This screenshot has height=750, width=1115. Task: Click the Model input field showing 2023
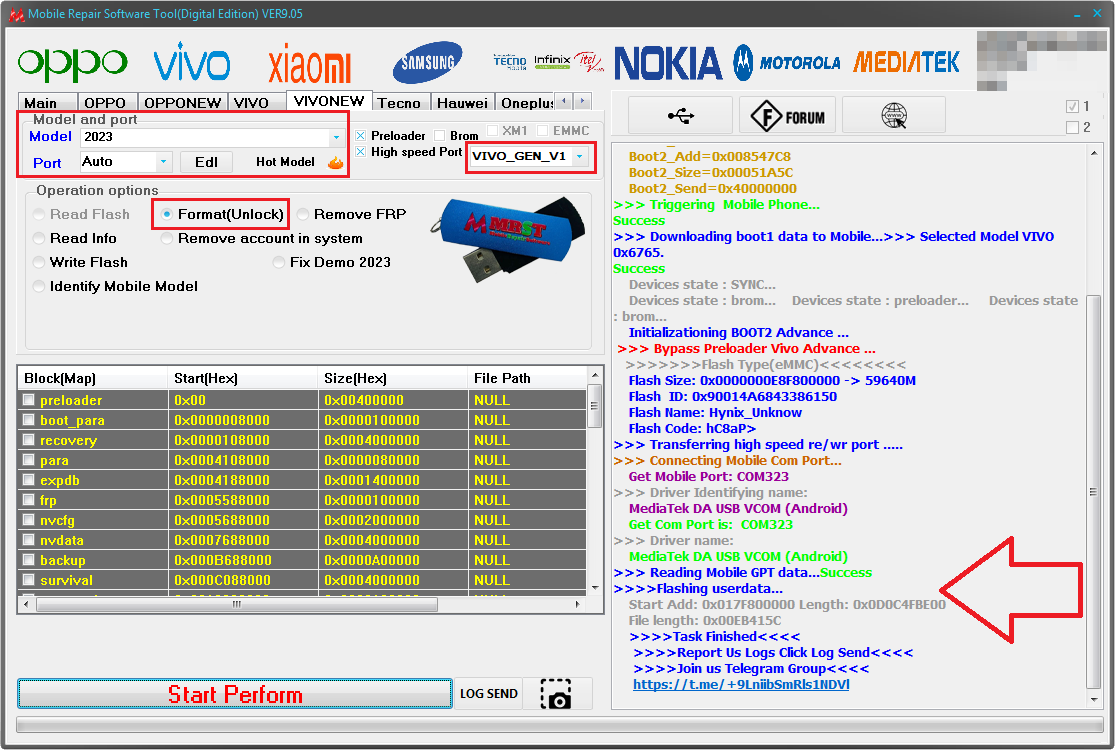pos(206,137)
